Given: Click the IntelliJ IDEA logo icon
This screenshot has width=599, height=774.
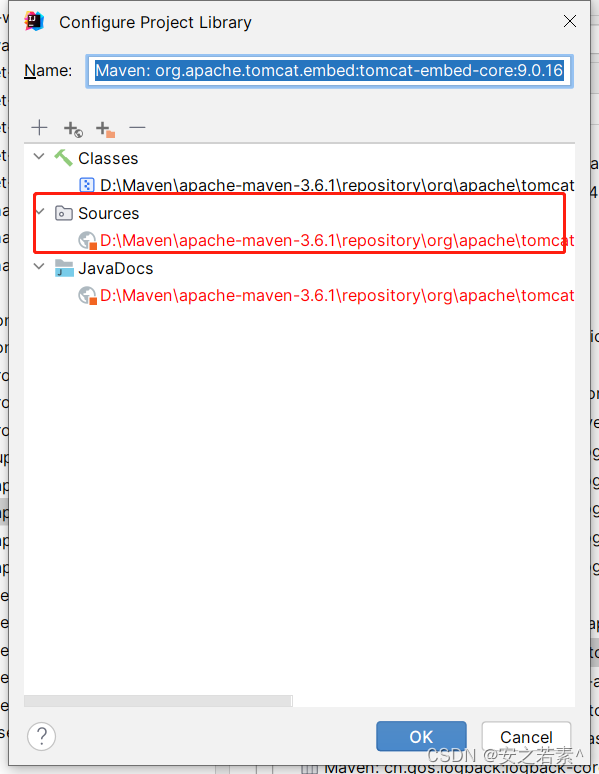Looking at the screenshot, I should tap(34, 21).
